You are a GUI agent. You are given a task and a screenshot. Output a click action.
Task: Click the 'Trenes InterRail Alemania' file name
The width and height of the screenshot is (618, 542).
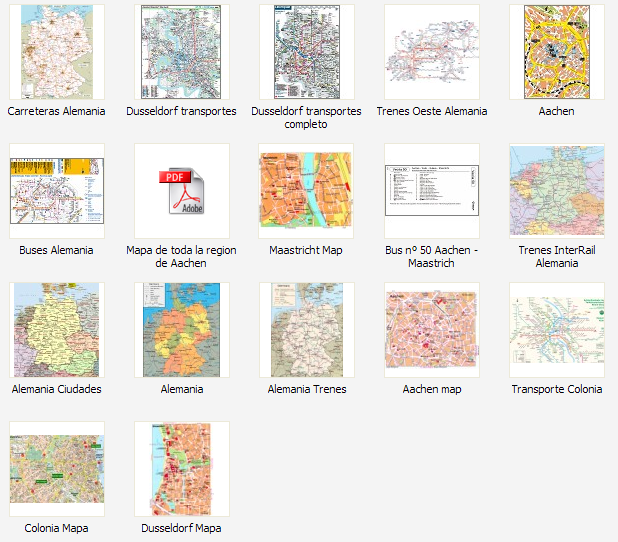pos(556,257)
